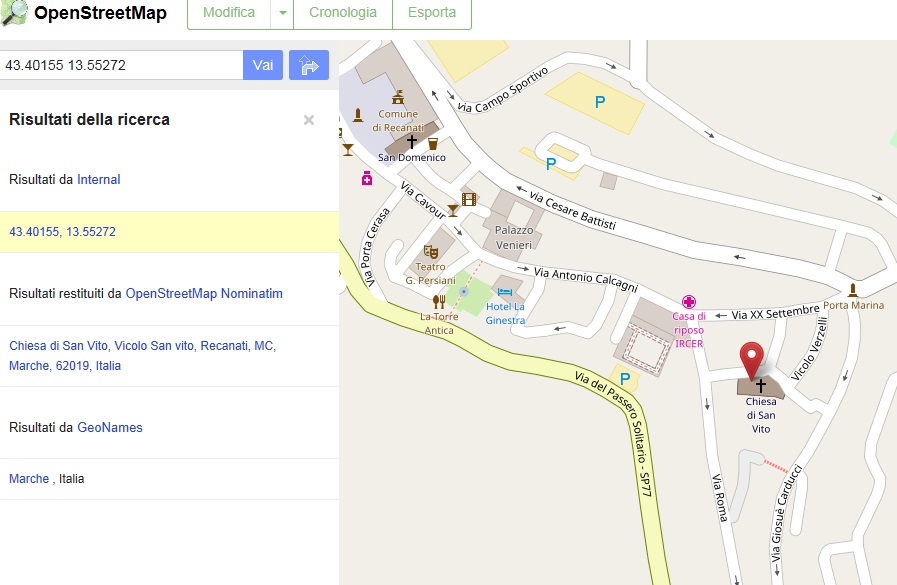The height and width of the screenshot is (585, 897).
Task: Click the Hotel La Ginestra bed icon
Action: [x=505, y=292]
